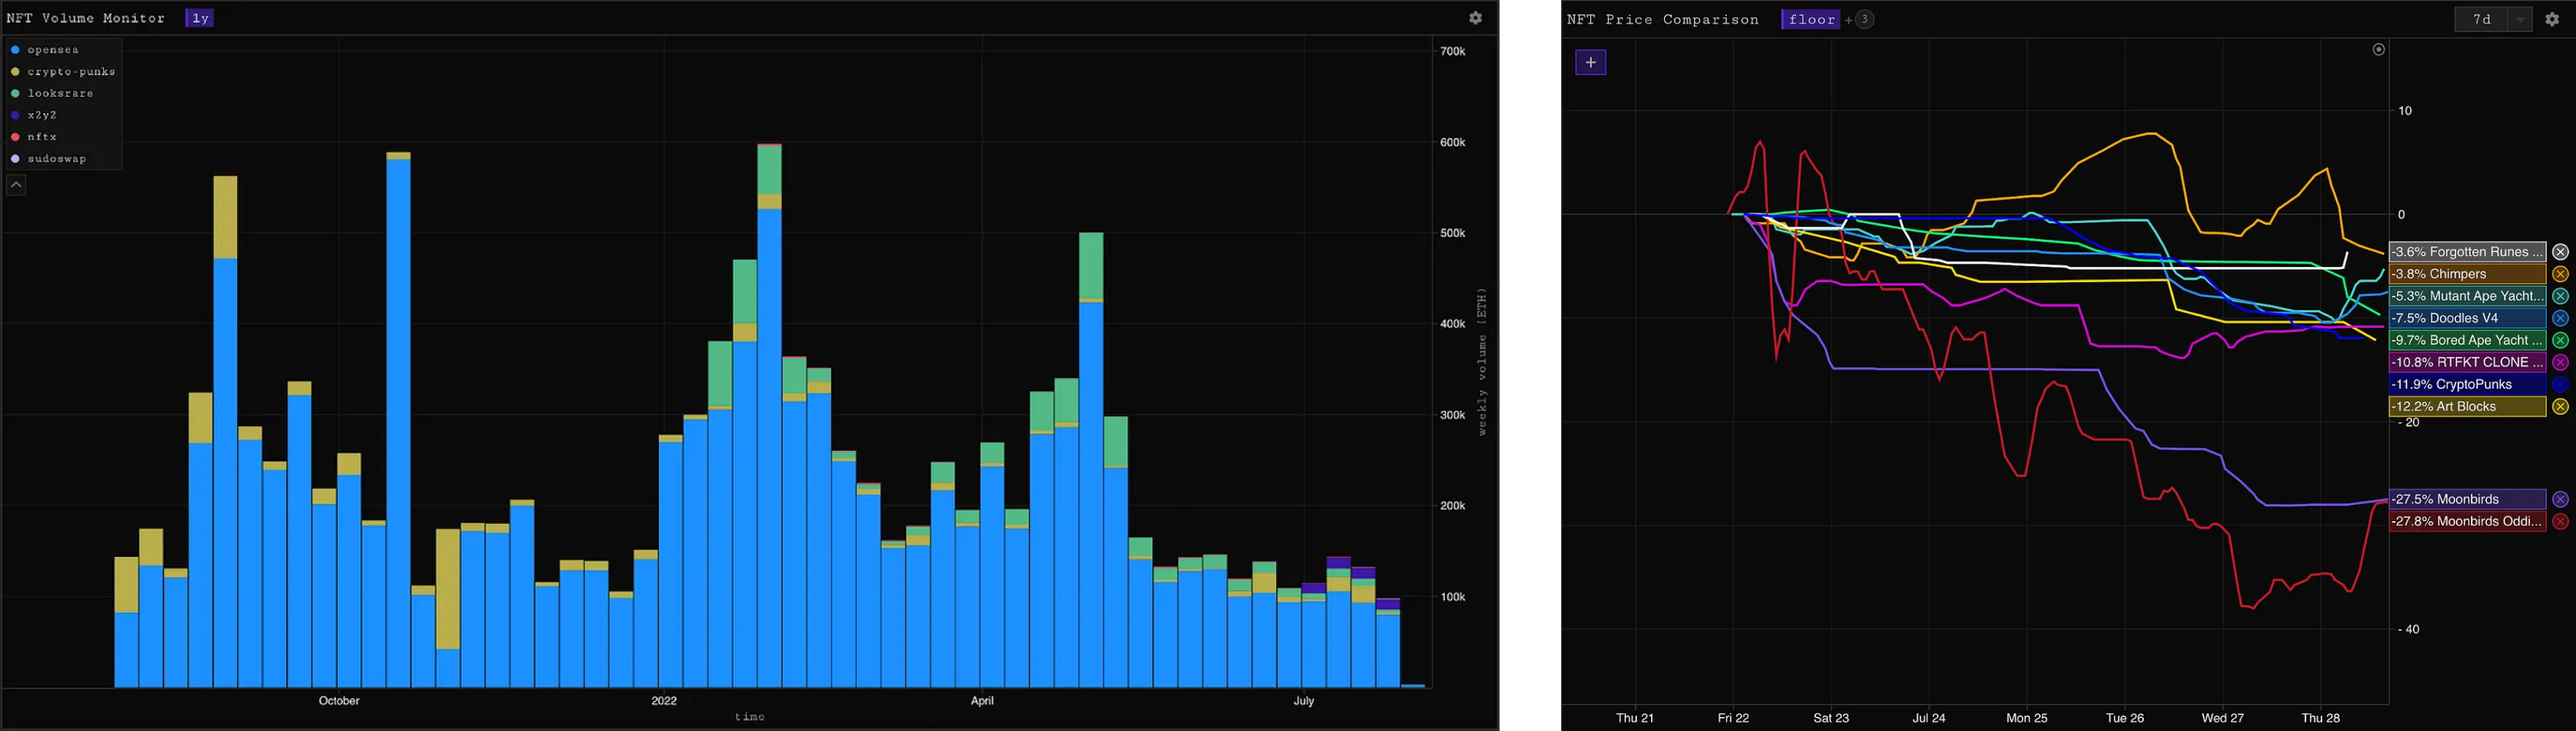Remove Art Blocks series X icon

(2560, 406)
